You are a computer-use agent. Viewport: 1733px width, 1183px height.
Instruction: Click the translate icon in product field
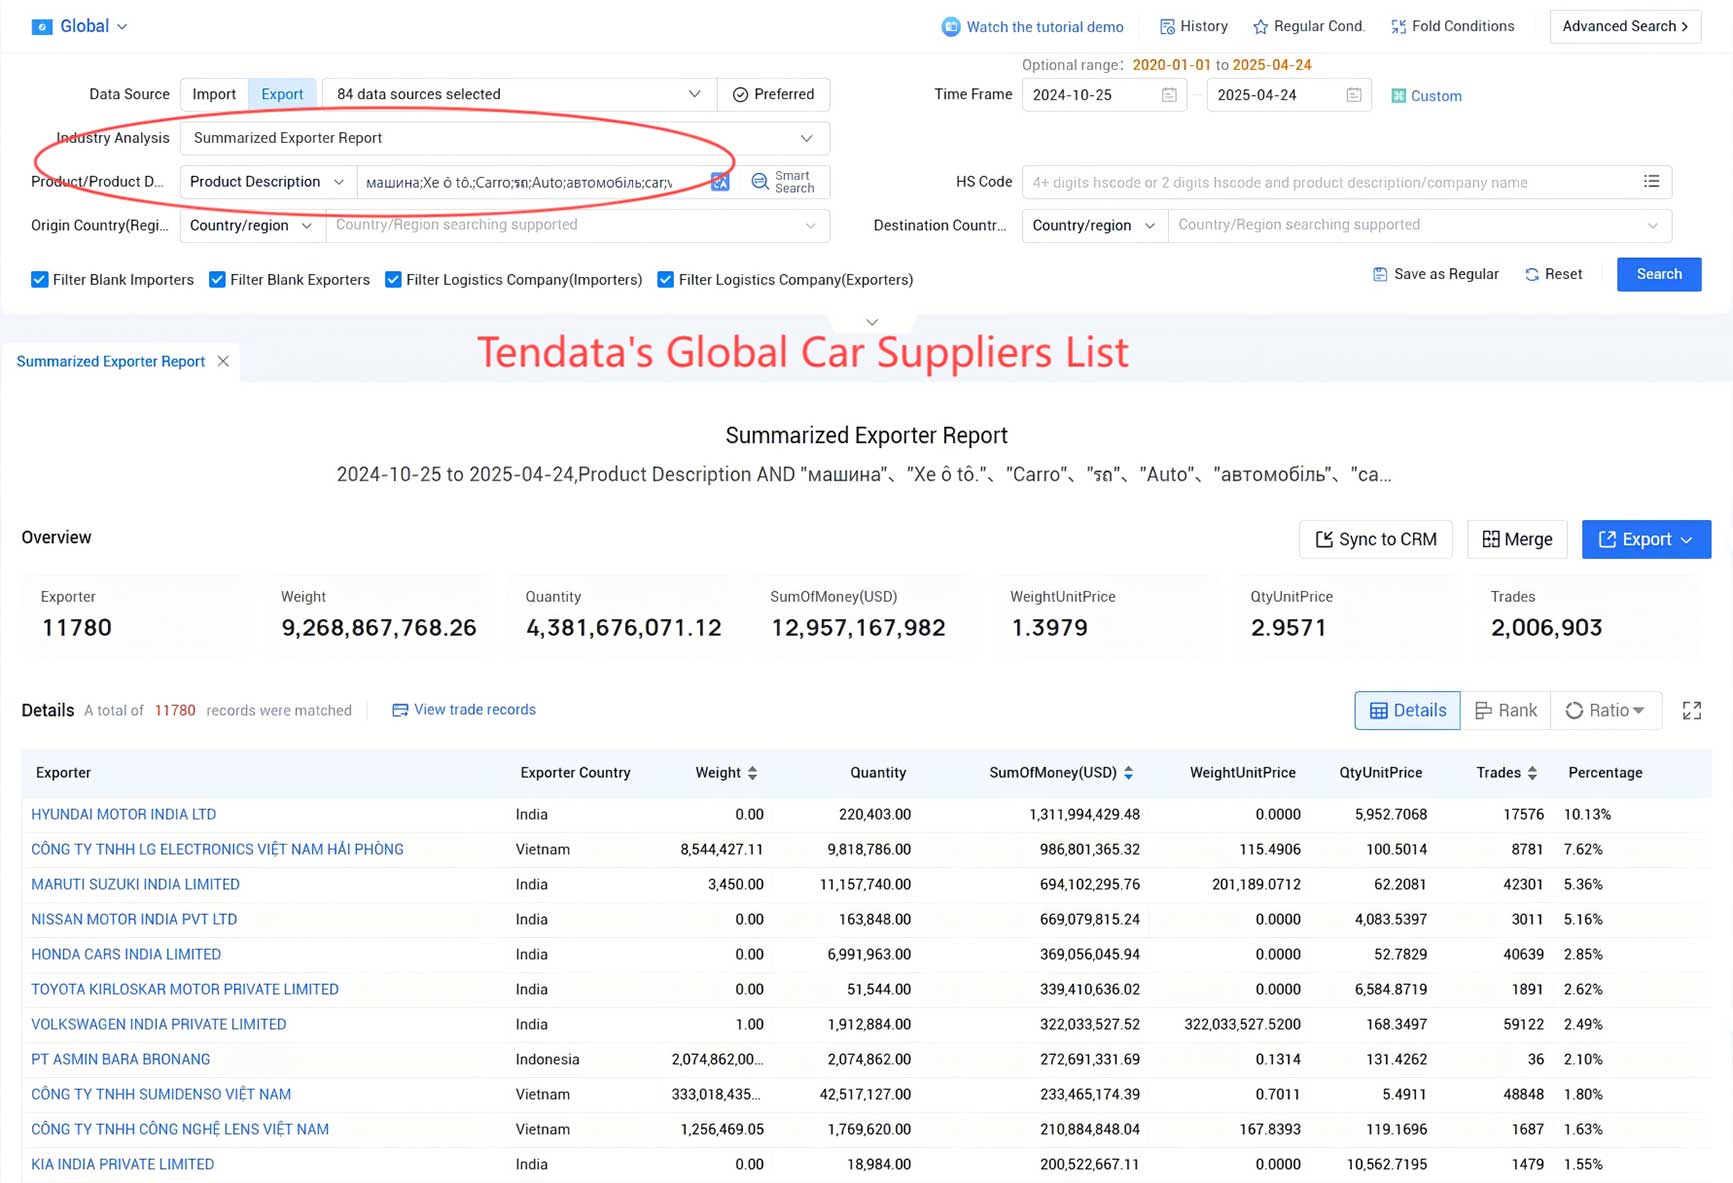(720, 182)
